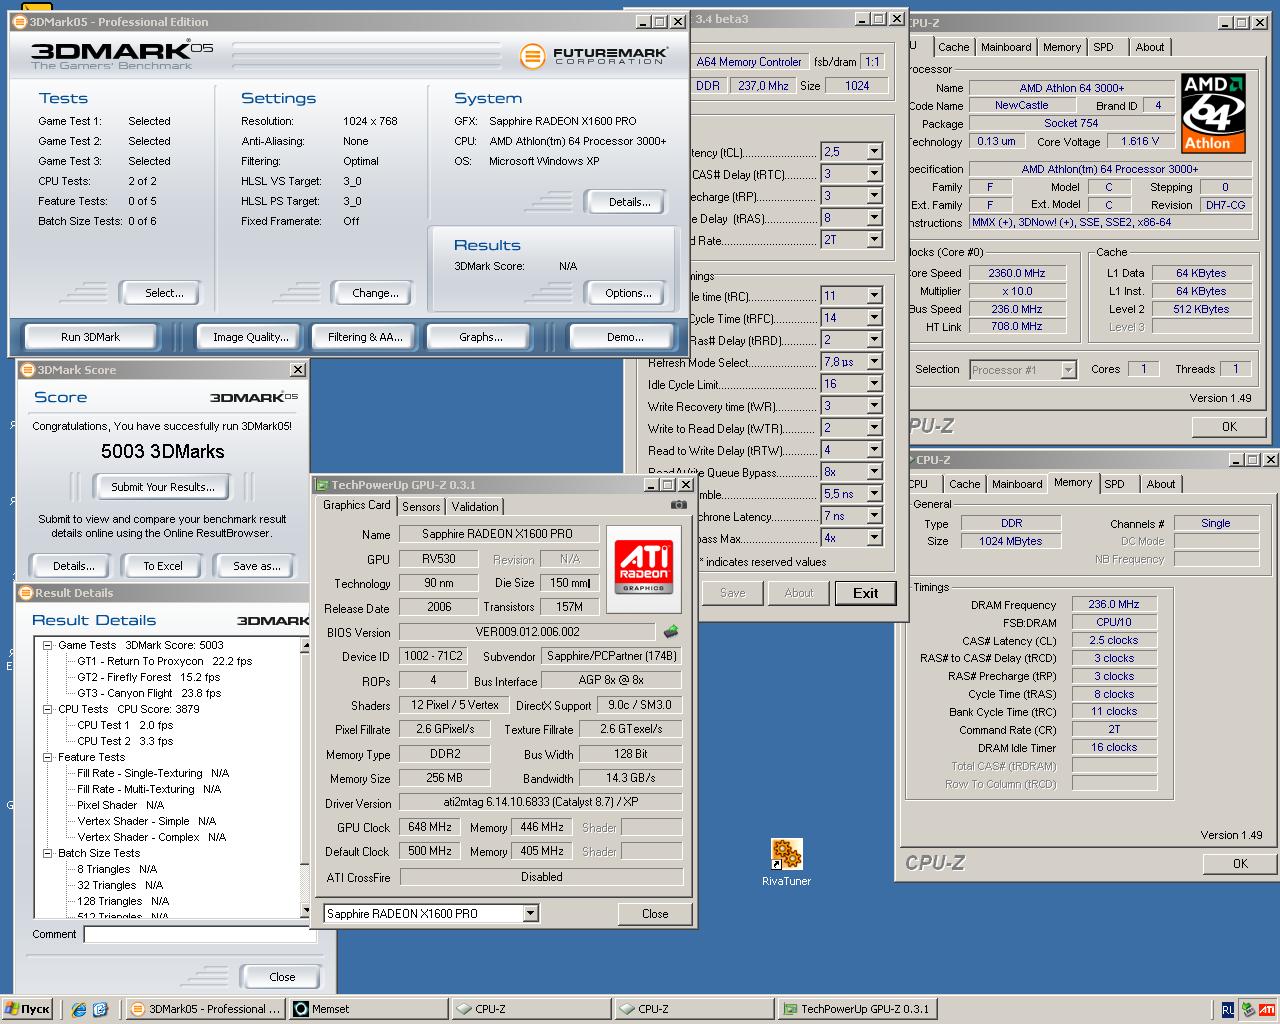Click the RL language indicator in the tray
This screenshot has height=1024, width=1280.
pos(1227,1010)
